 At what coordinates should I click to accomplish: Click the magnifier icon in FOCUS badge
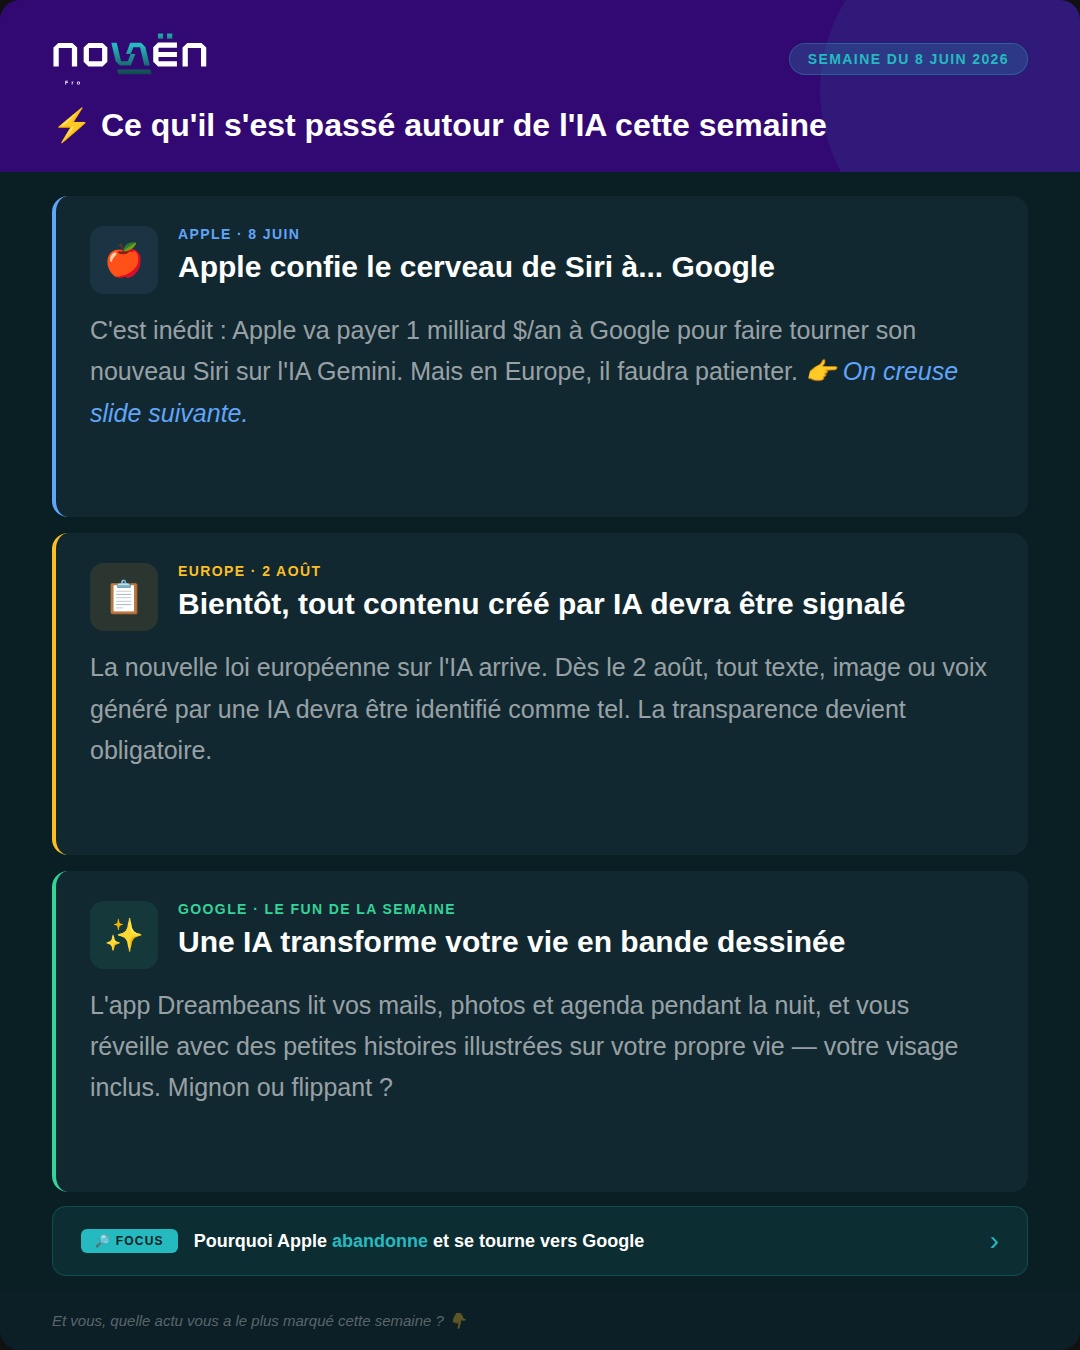point(102,1241)
